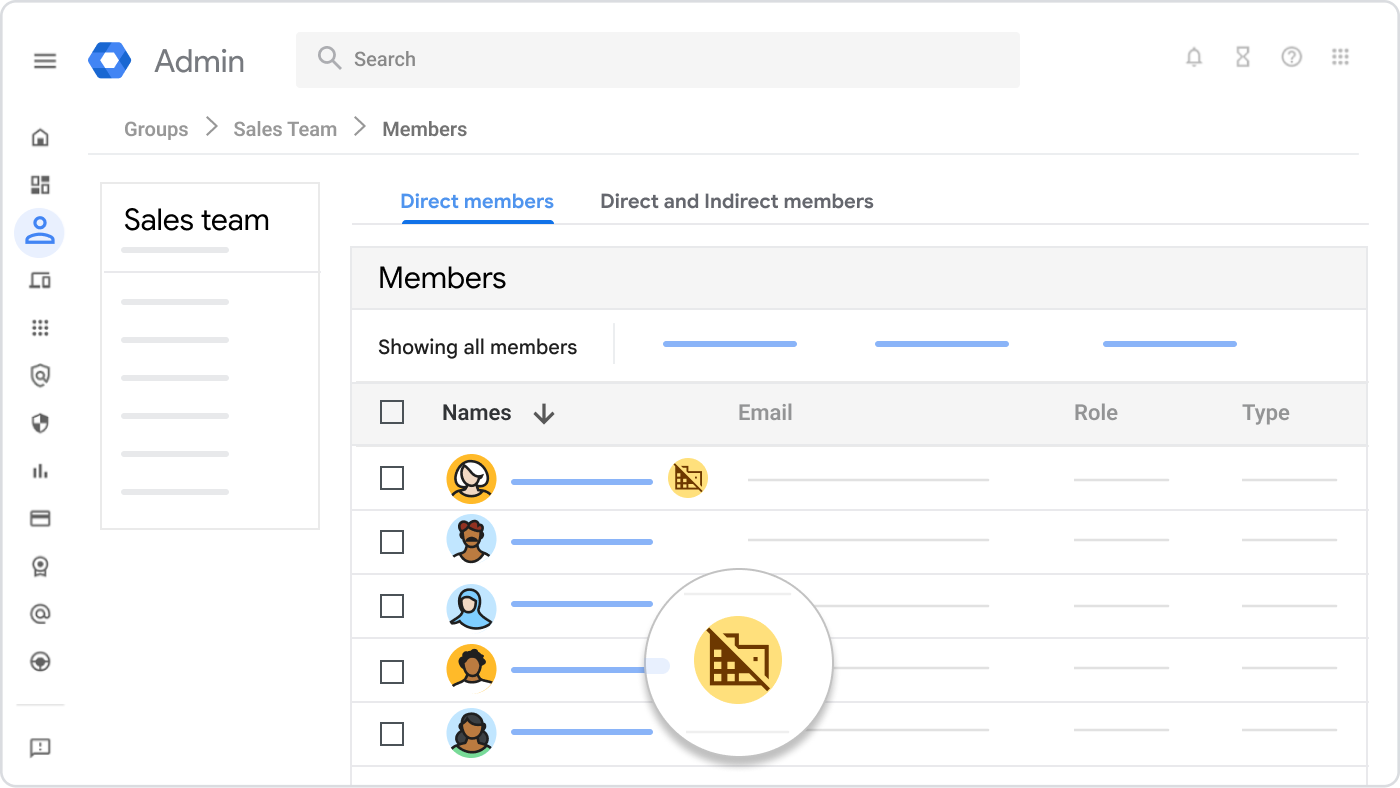1400x788 pixels.
Task: Click the hourglass tasks icon
Action: pos(1243,58)
